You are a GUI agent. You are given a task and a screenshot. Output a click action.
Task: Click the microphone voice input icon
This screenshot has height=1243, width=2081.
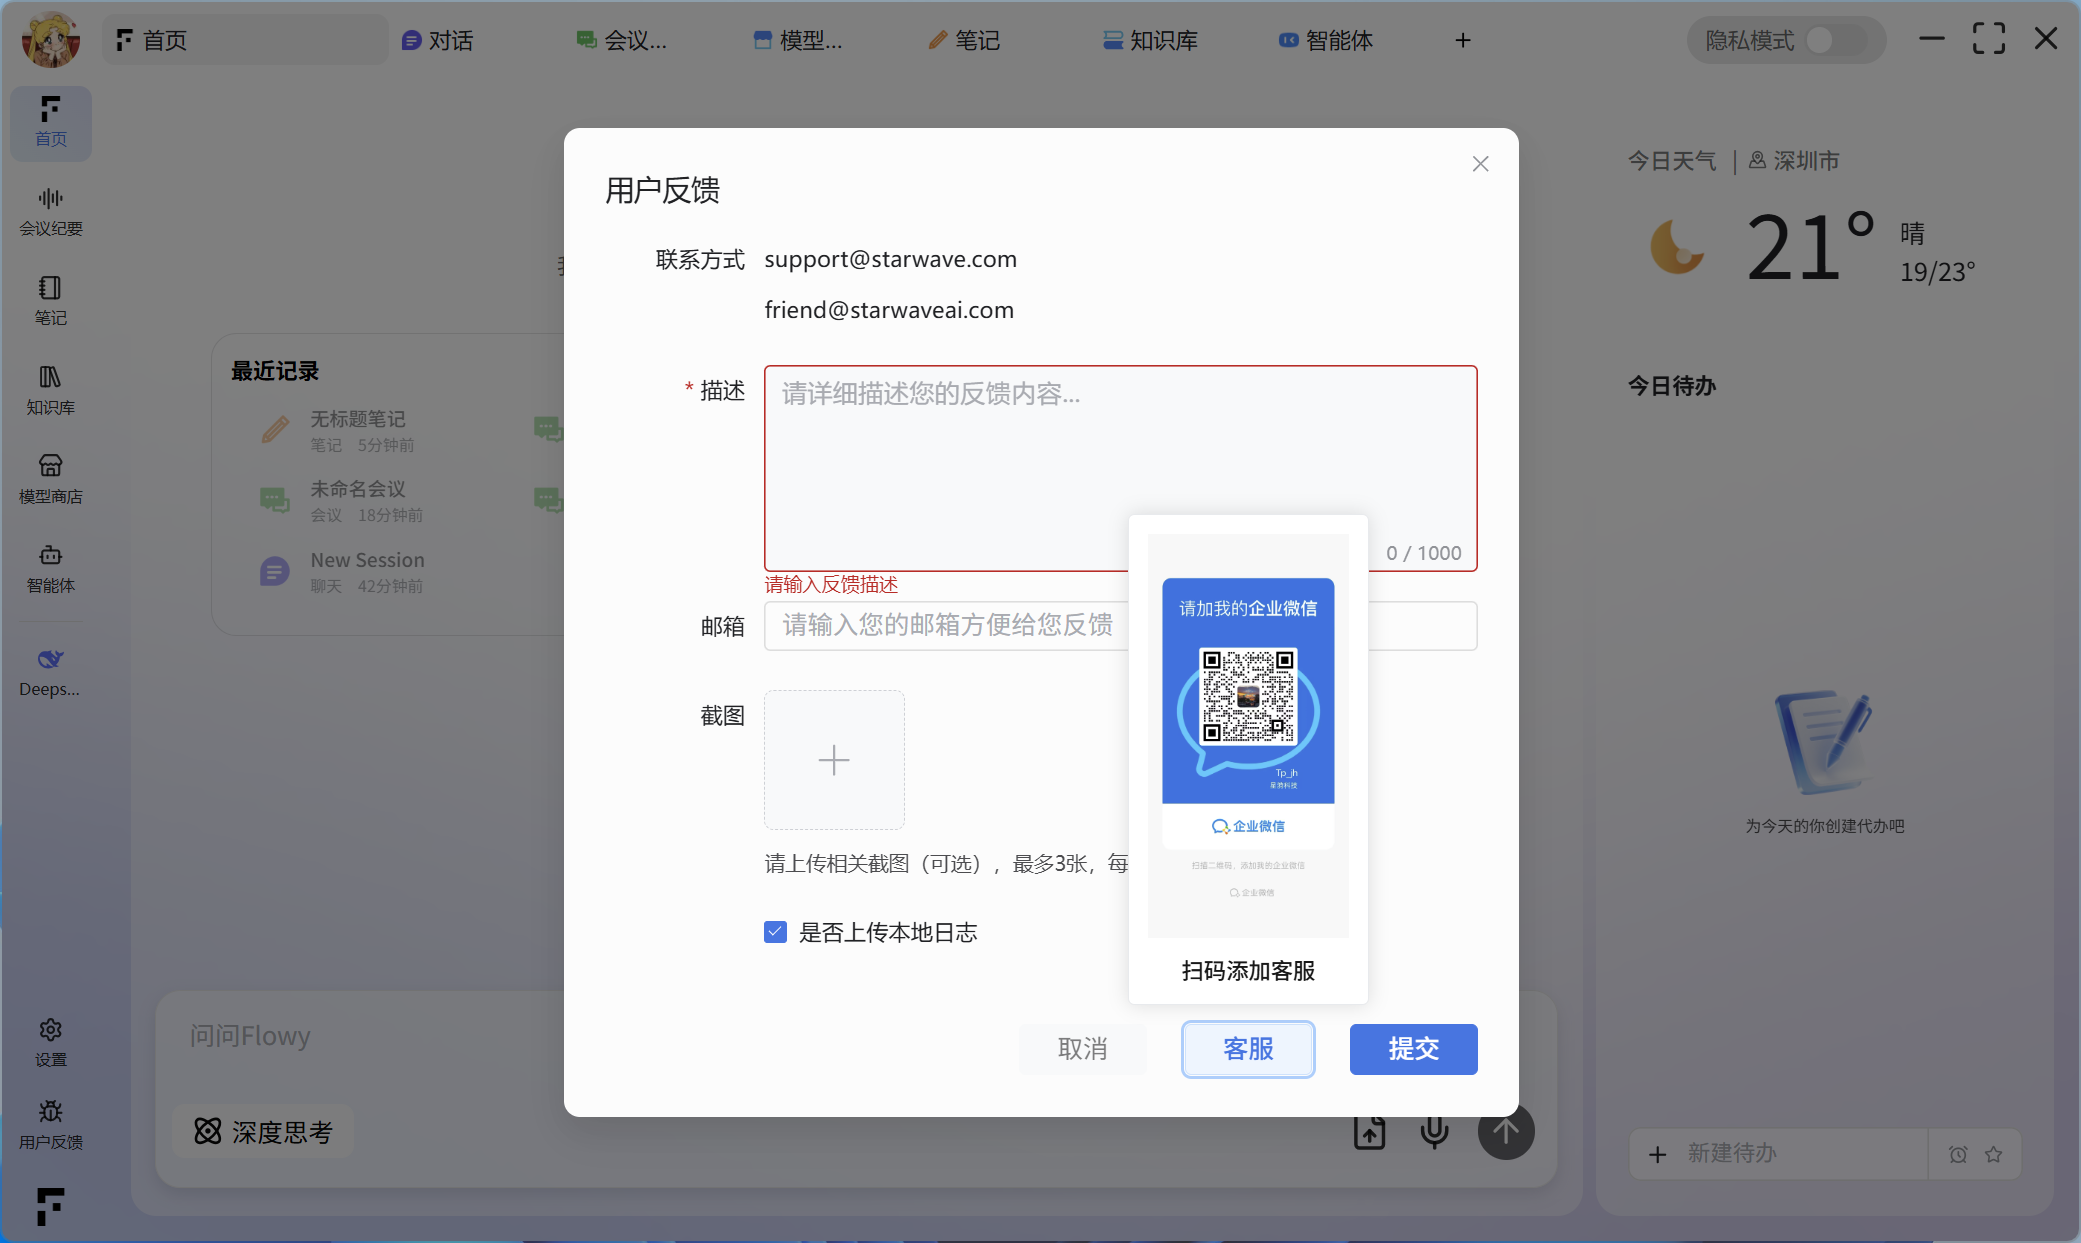point(1434,1132)
